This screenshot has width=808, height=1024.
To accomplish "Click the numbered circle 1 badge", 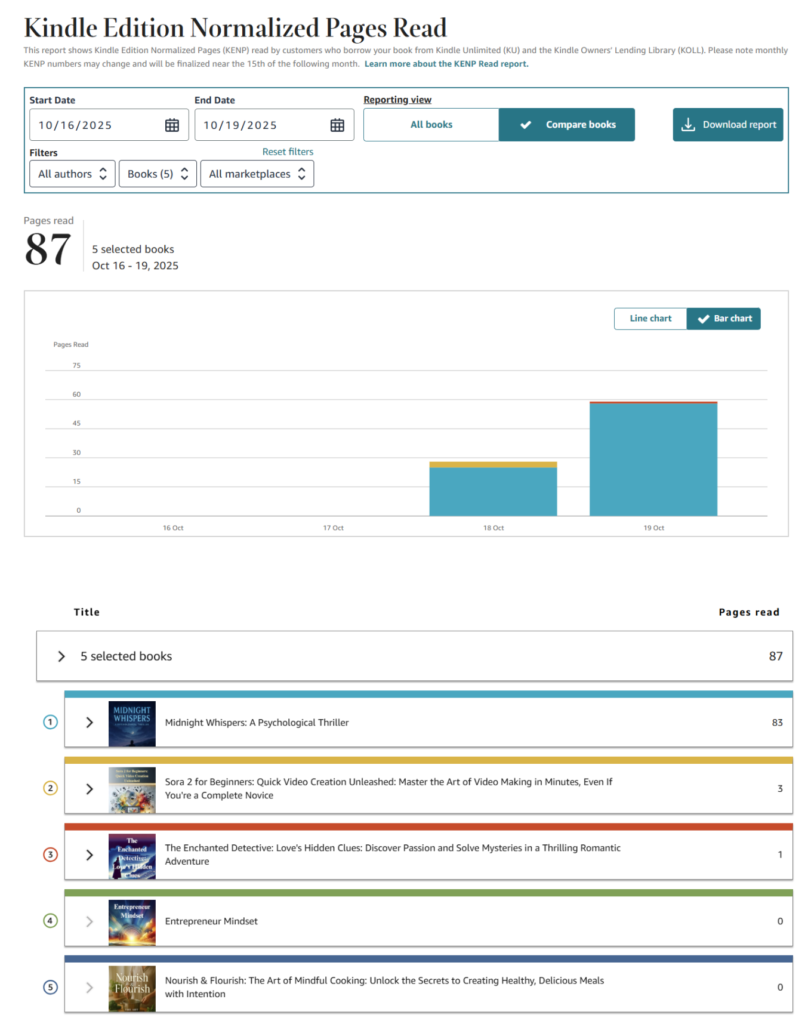I will 51,722.
